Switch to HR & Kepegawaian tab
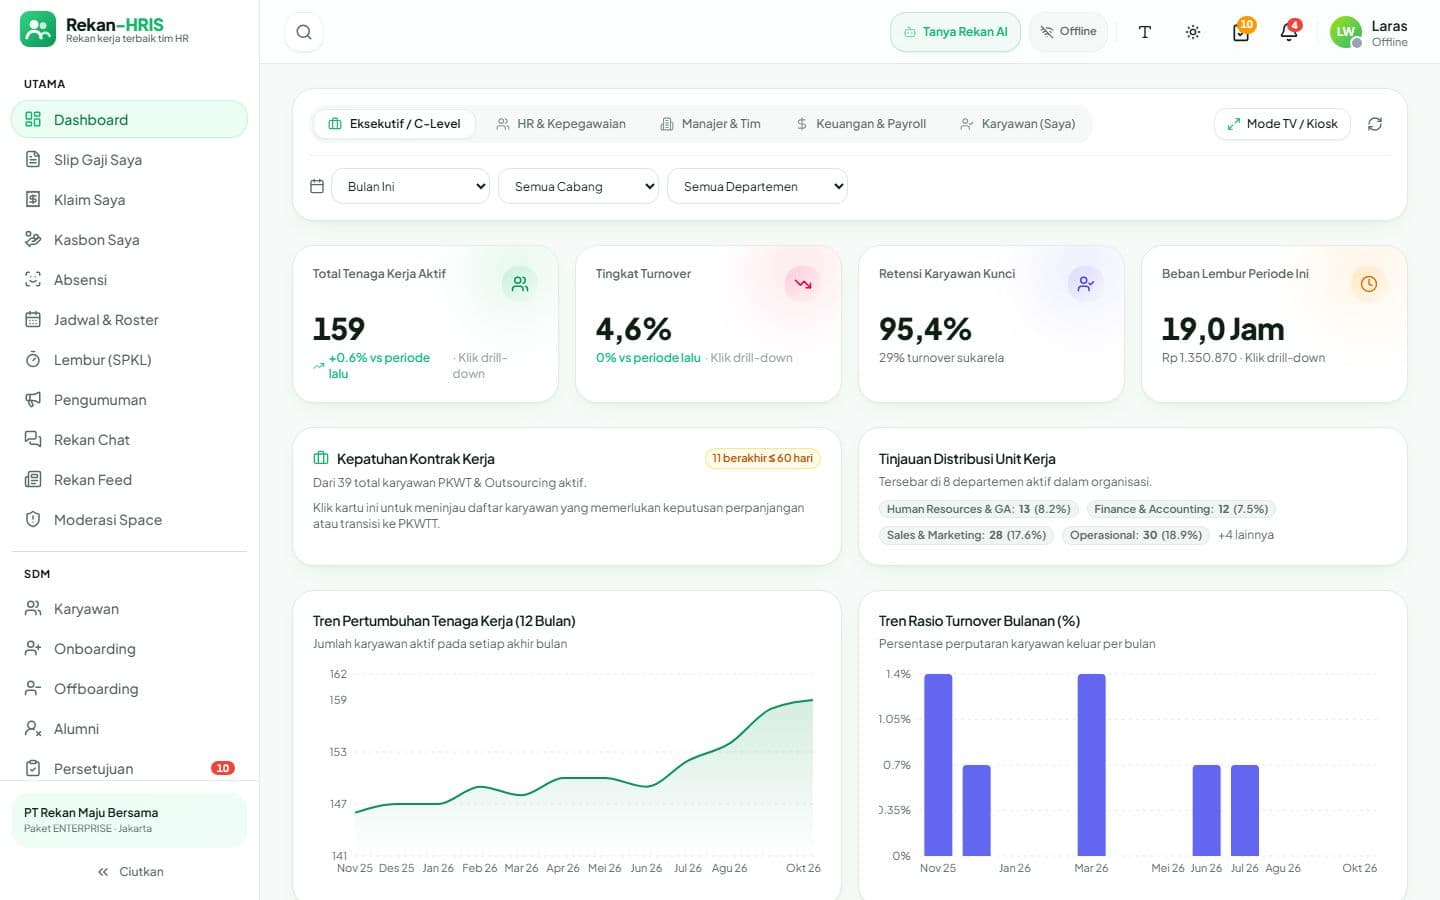The image size is (1440, 900). pyautogui.click(x=561, y=124)
